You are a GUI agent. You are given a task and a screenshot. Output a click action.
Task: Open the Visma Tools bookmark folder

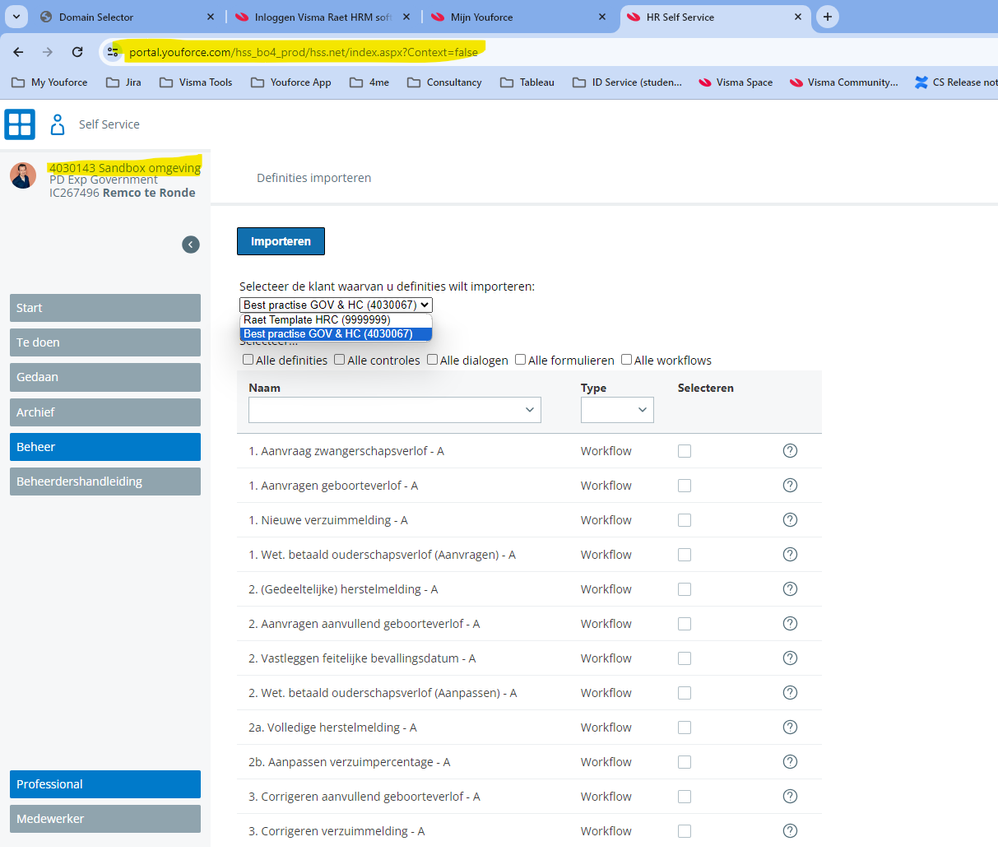(x=196, y=82)
